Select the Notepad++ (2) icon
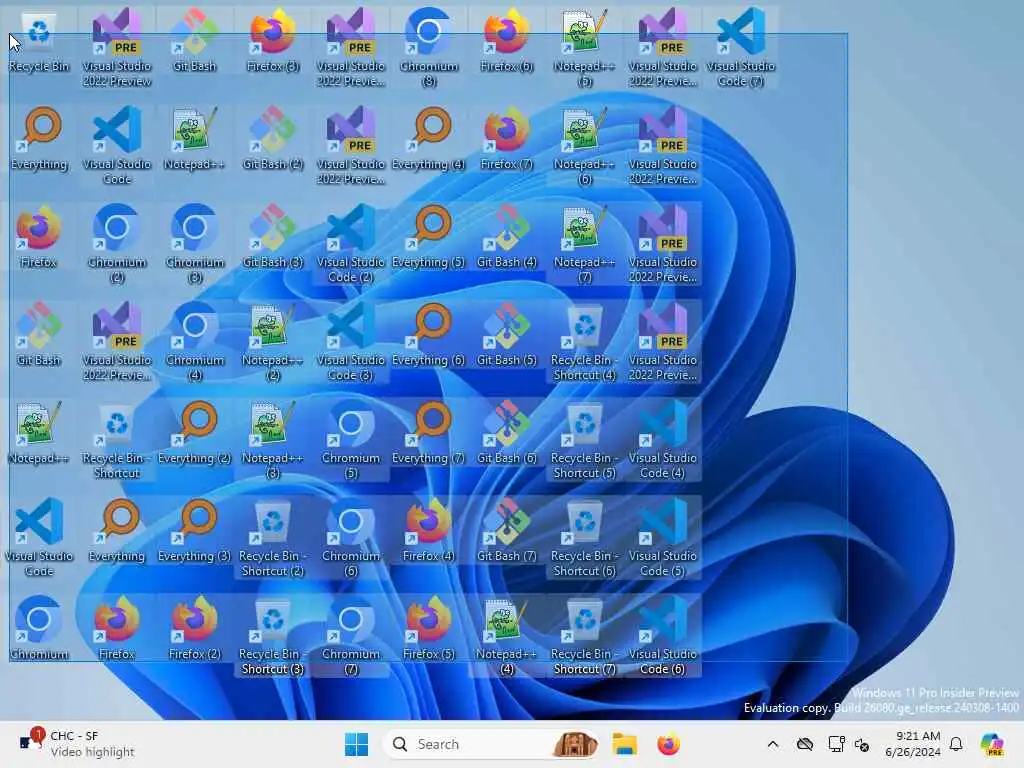Image resolution: width=1024 pixels, height=768 pixels. (x=273, y=342)
